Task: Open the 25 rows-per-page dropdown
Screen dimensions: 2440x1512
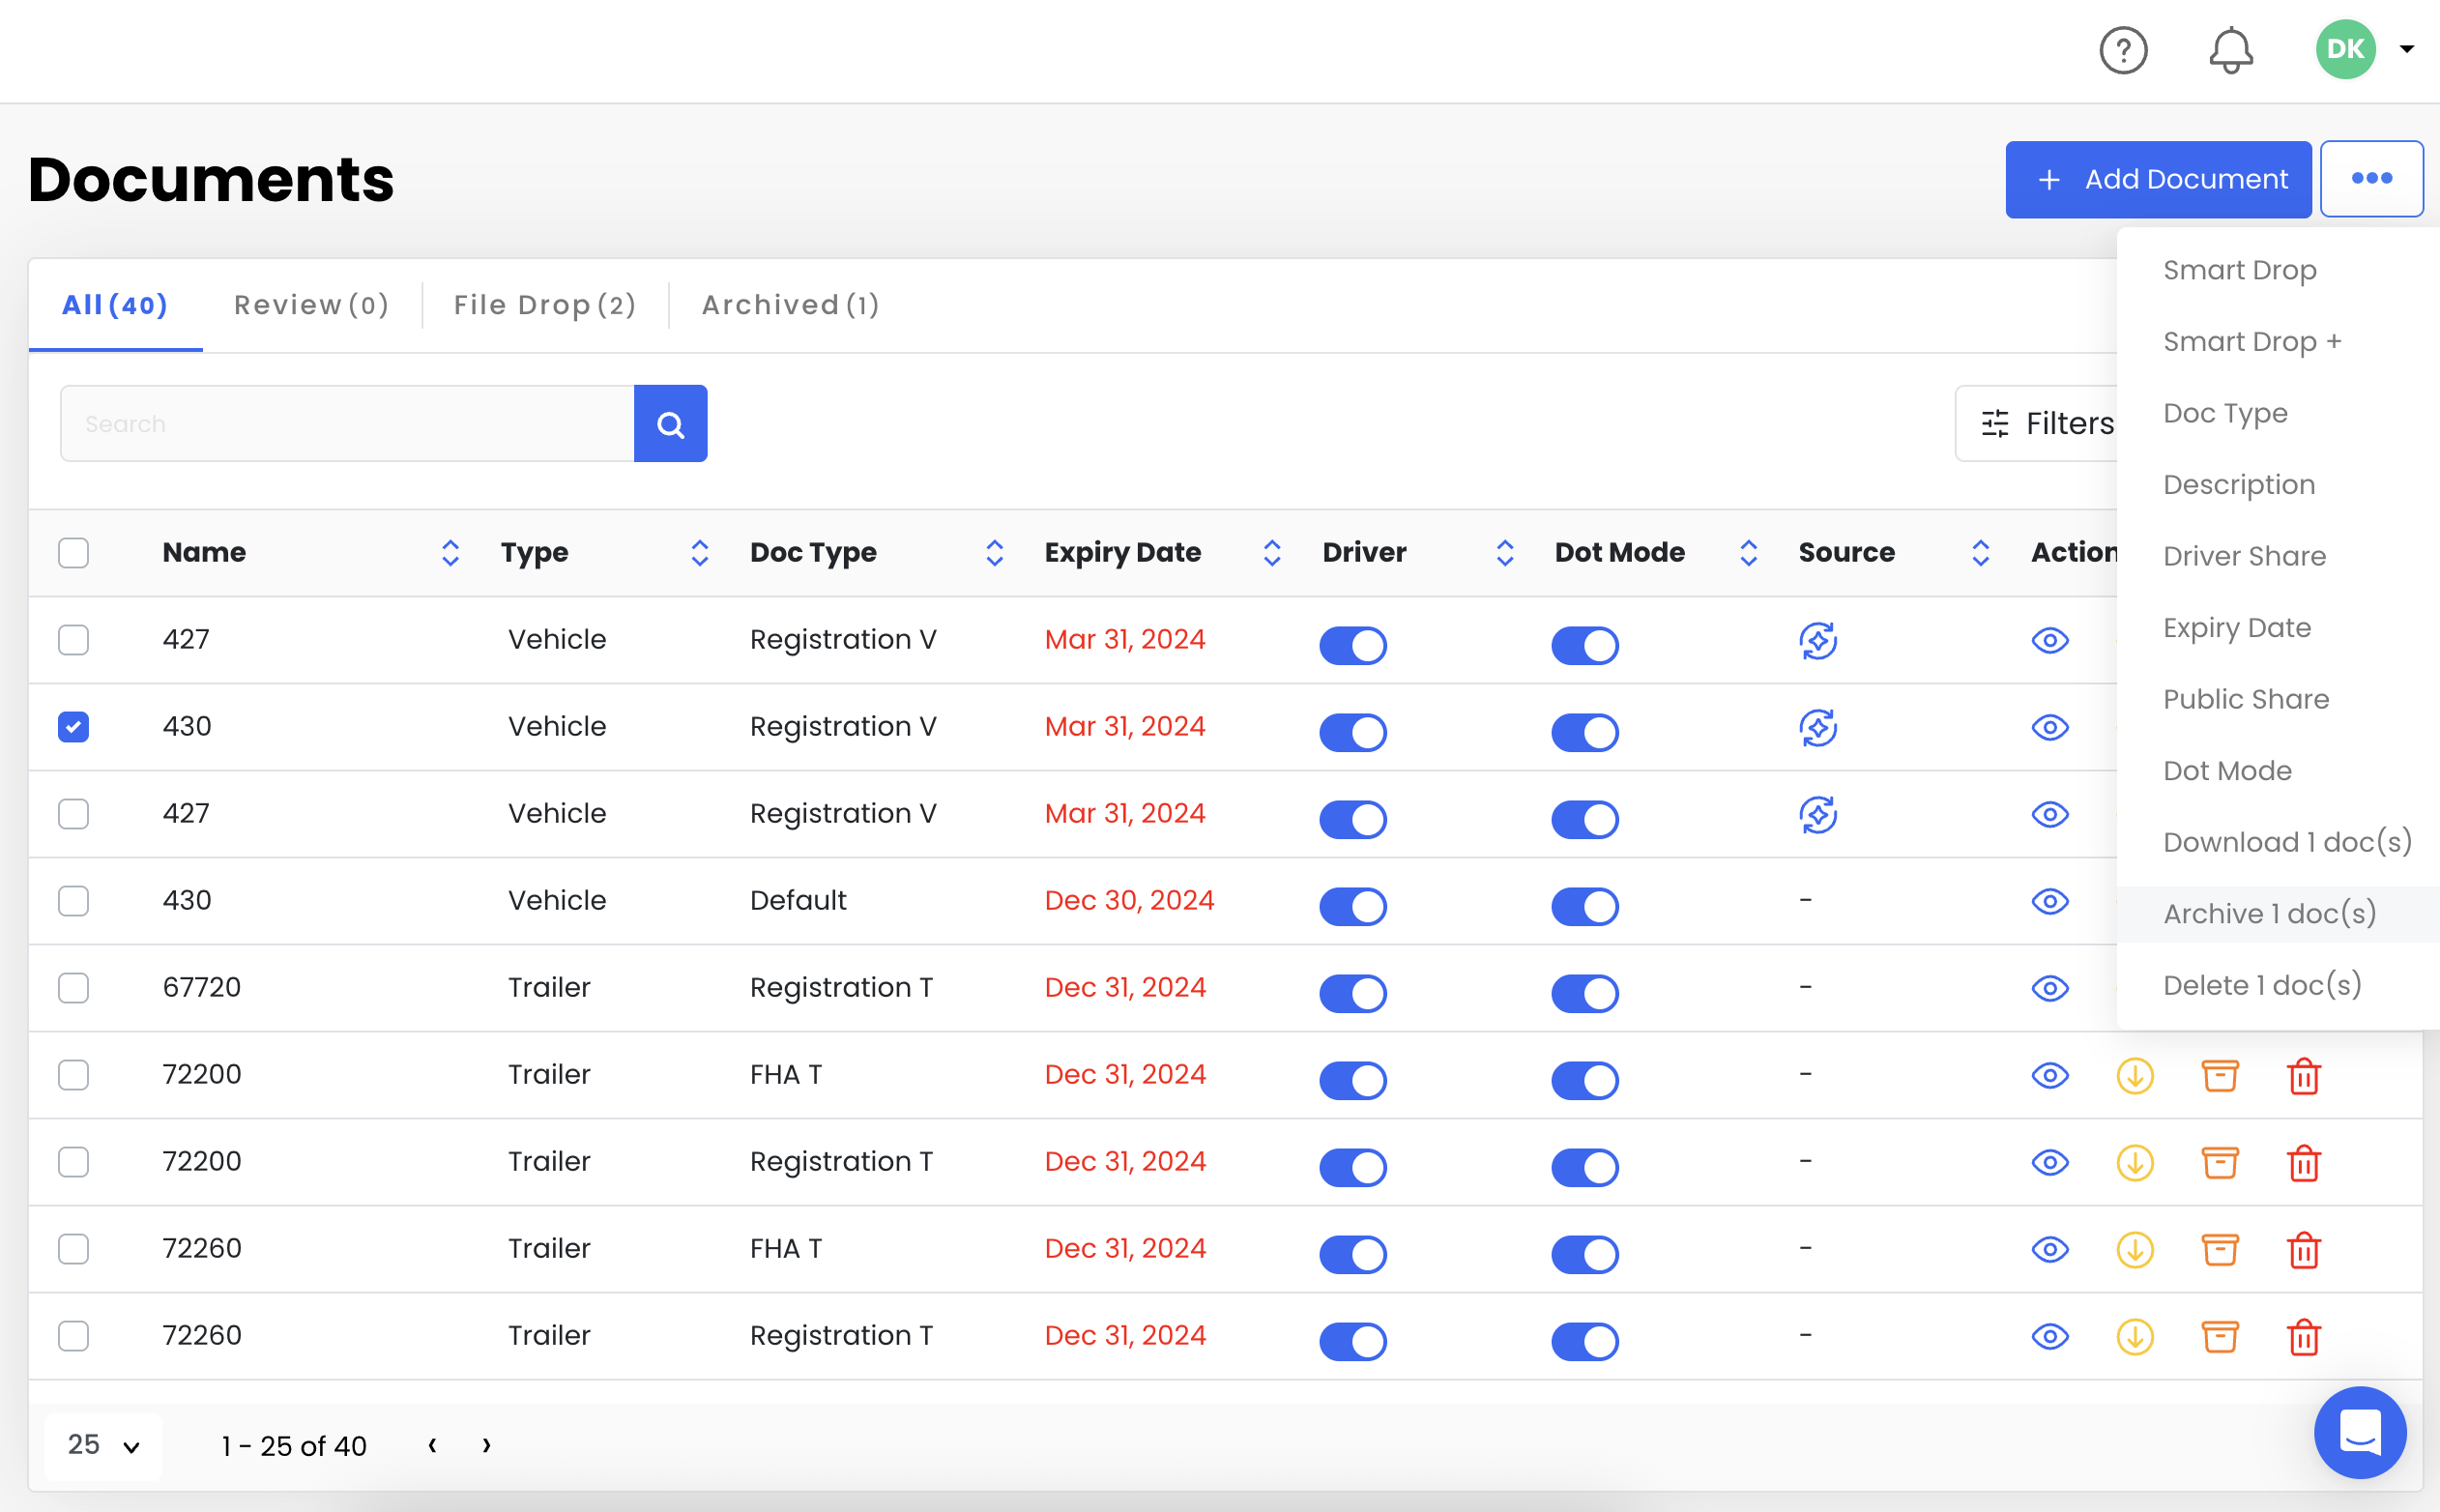Action: pos(103,1446)
